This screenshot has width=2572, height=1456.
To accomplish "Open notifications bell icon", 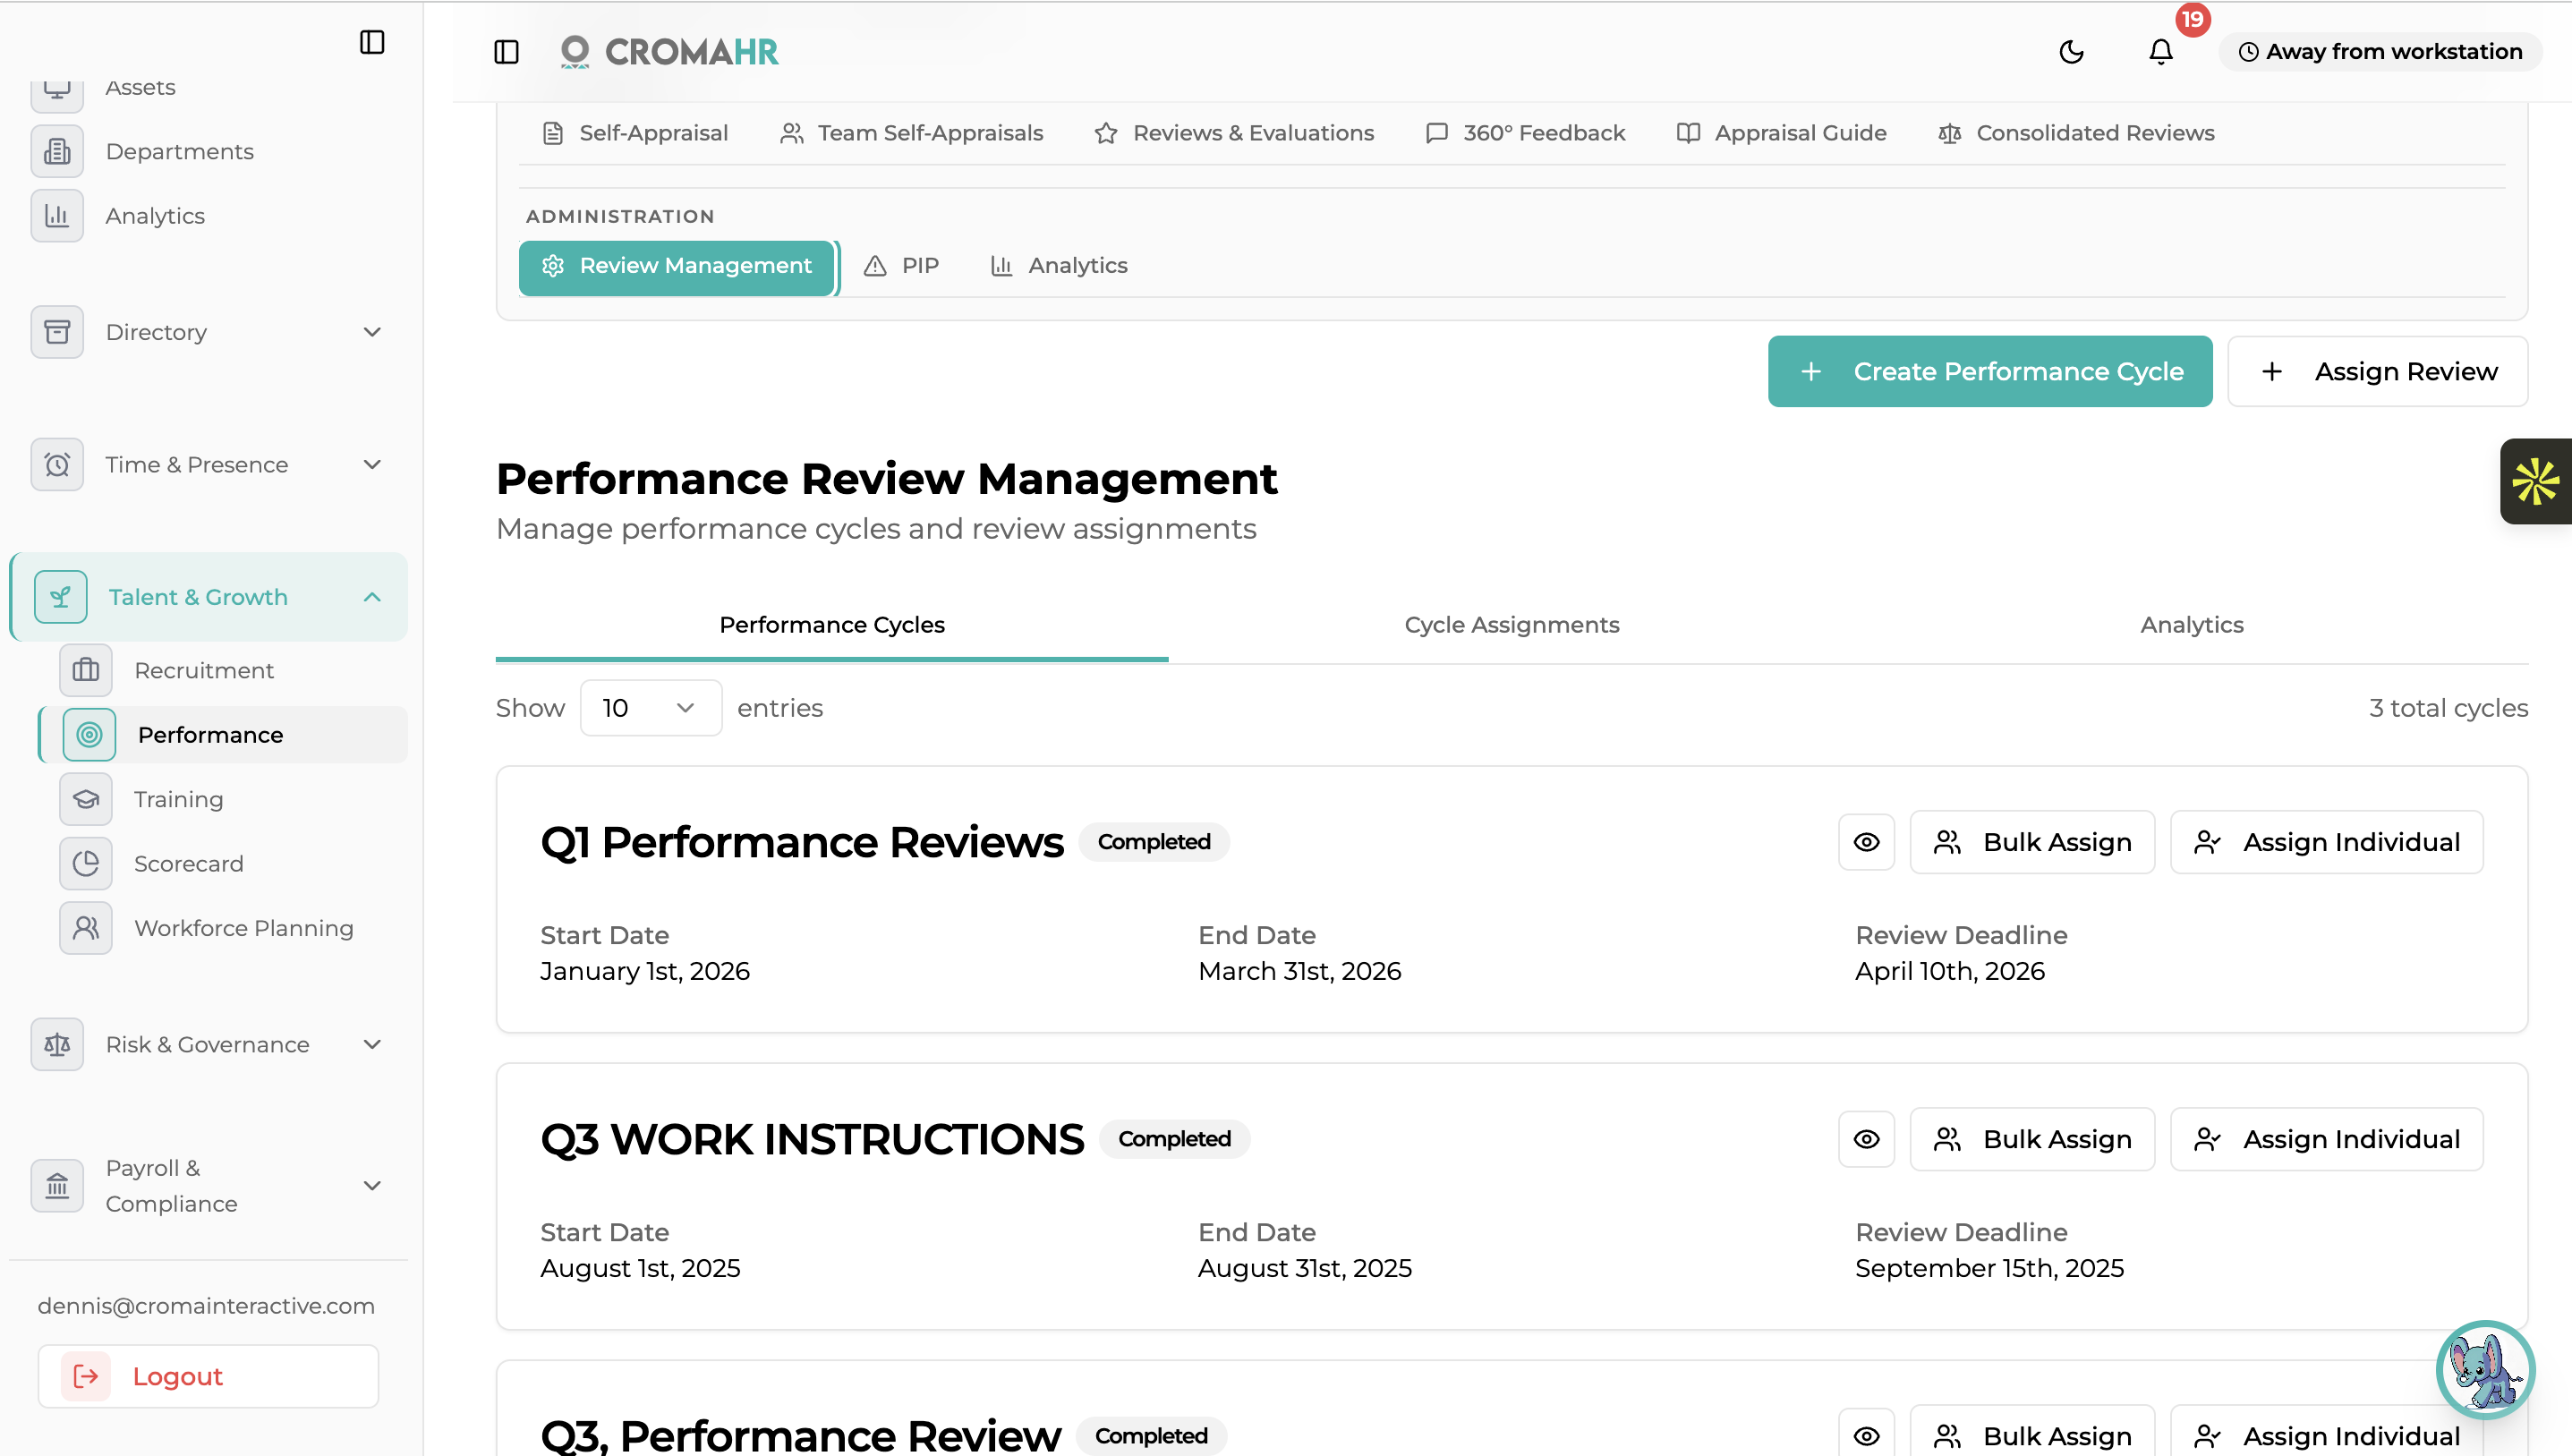I will click(x=2160, y=52).
